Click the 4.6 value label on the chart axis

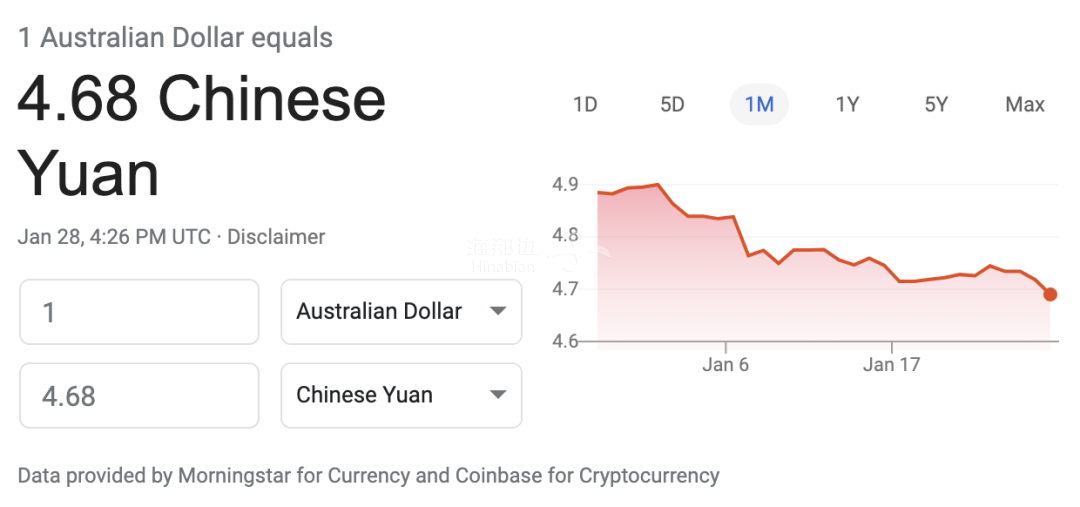point(565,341)
